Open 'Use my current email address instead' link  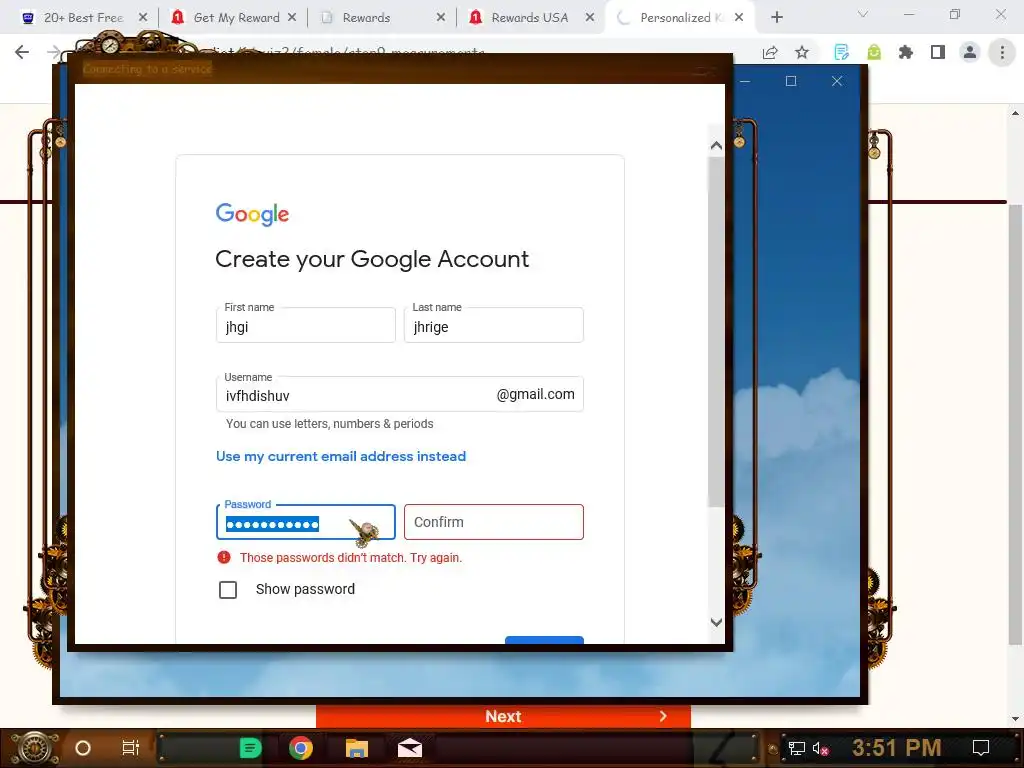coord(341,456)
